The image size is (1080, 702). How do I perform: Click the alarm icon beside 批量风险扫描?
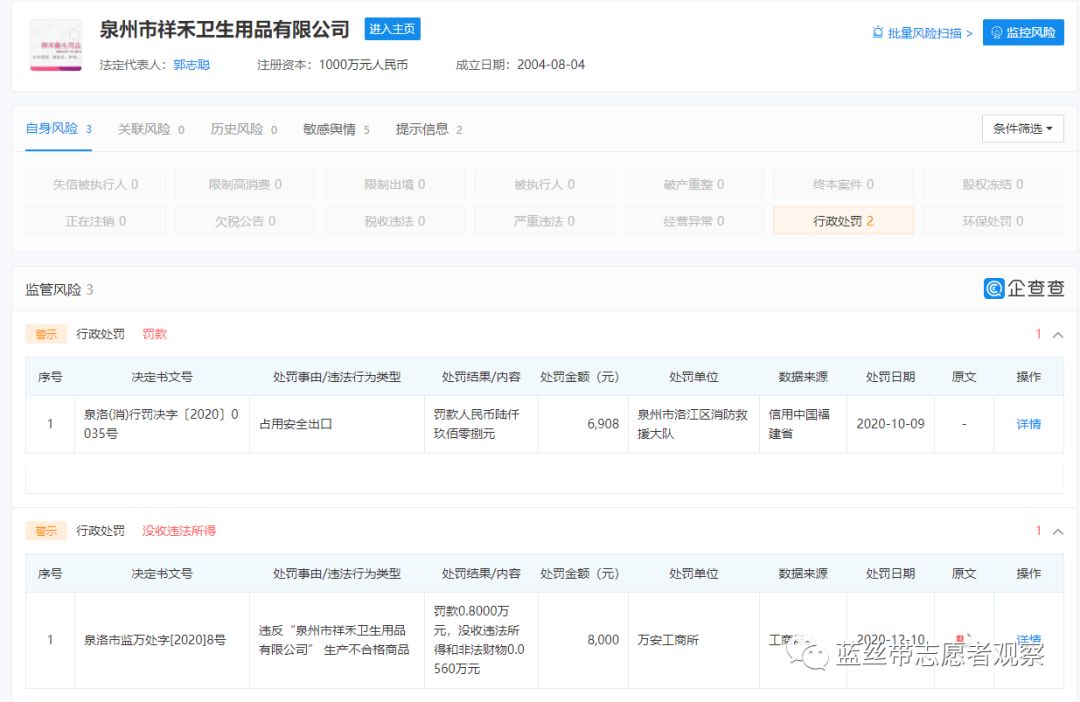point(877,32)
